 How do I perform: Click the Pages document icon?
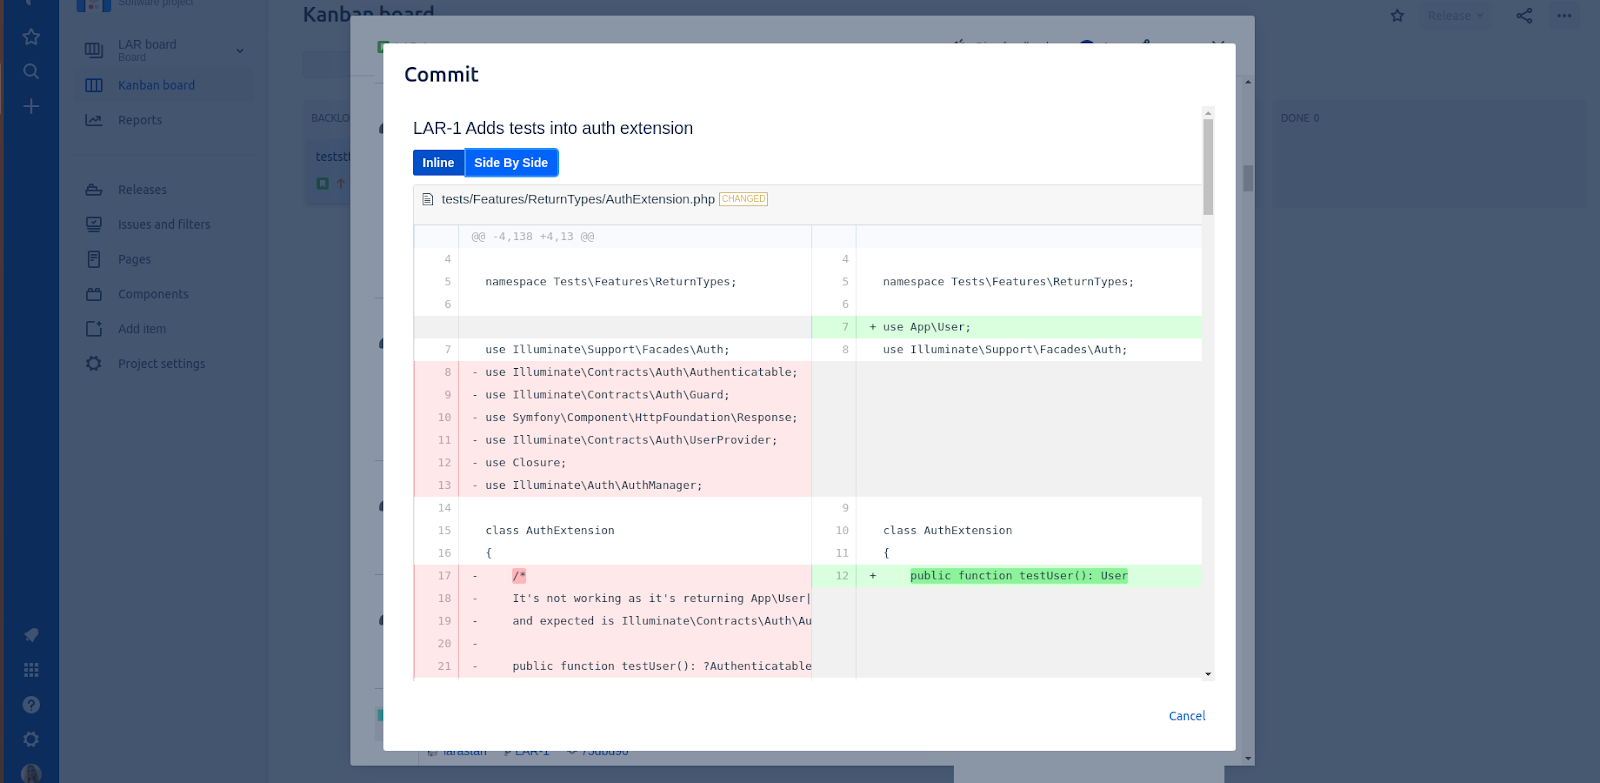(x=94, y=259)
